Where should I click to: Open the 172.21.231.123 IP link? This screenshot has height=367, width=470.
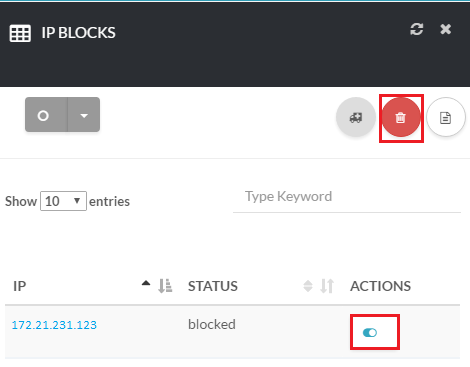(54, 325)
